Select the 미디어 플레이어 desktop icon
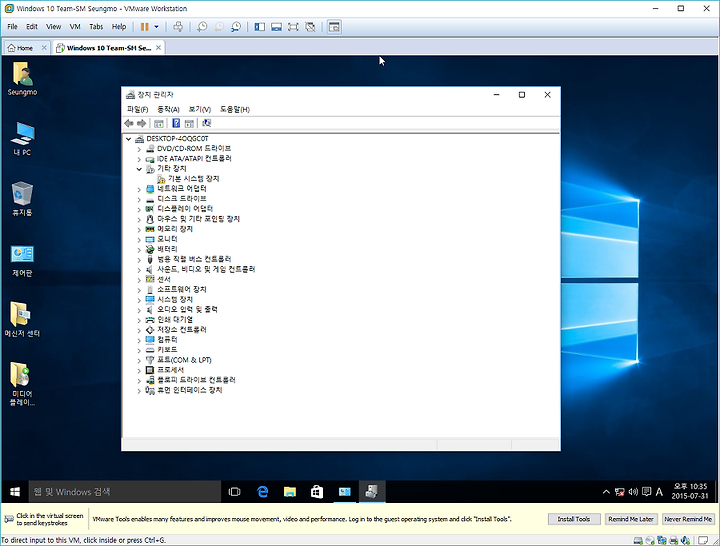 (22, 384)
